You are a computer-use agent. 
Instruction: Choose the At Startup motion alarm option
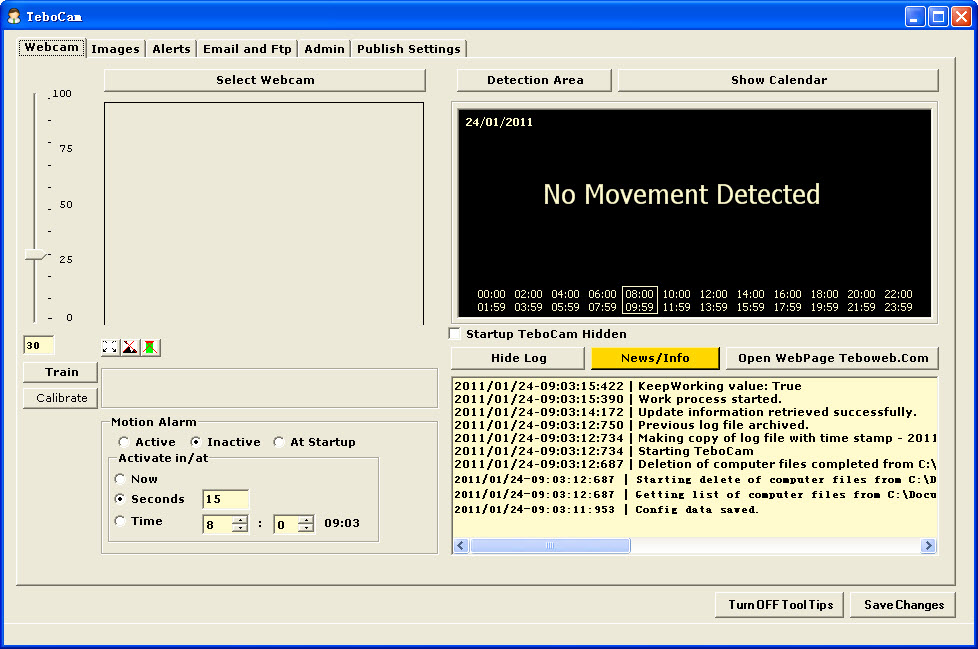click(x=279, y=442)
